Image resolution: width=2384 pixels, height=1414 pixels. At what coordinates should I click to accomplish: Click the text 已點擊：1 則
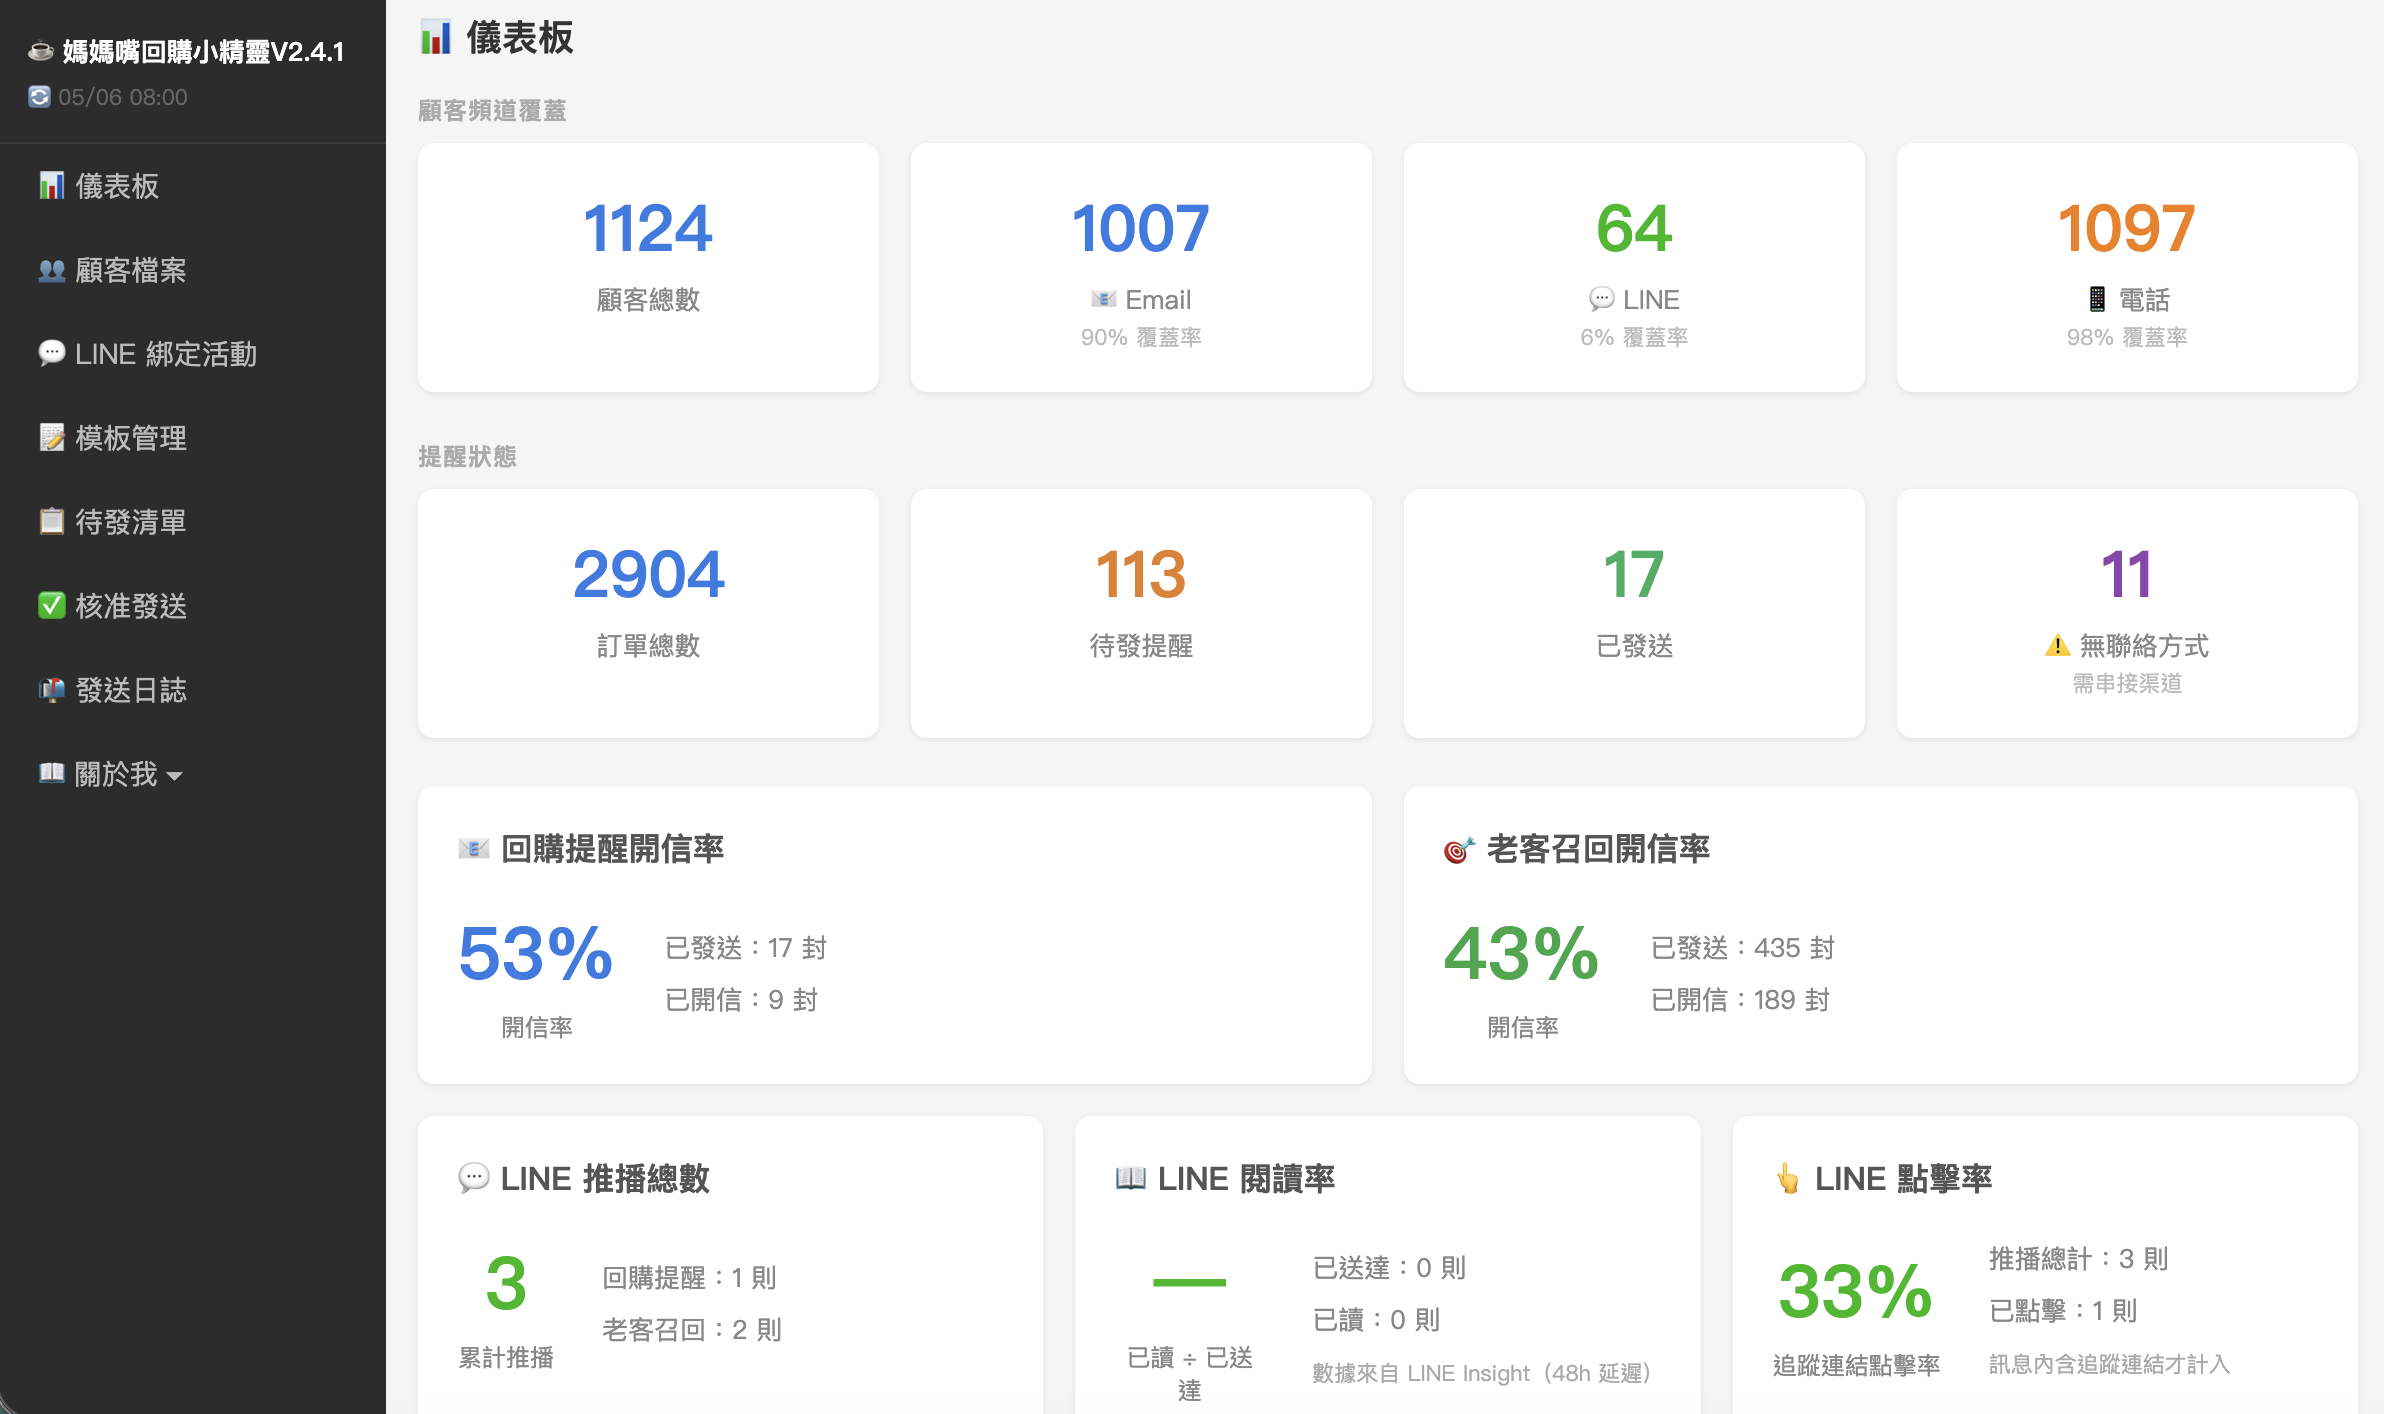tap(2063, 1311)
